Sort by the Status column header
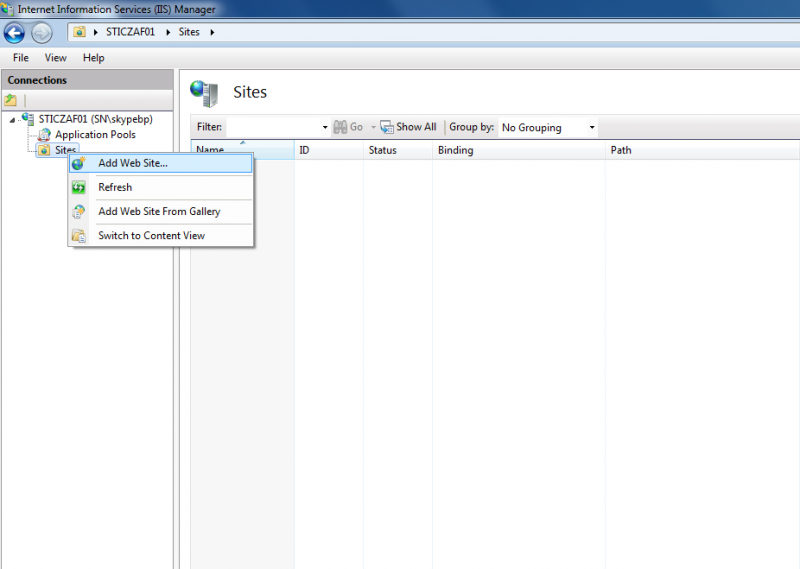This screenshot has width=800, height=569. 398,150
